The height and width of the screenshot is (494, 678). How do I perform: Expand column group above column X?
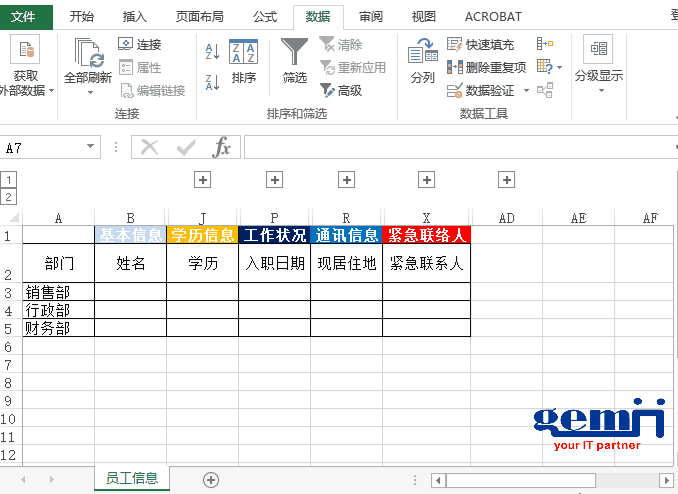pos(426,180)
